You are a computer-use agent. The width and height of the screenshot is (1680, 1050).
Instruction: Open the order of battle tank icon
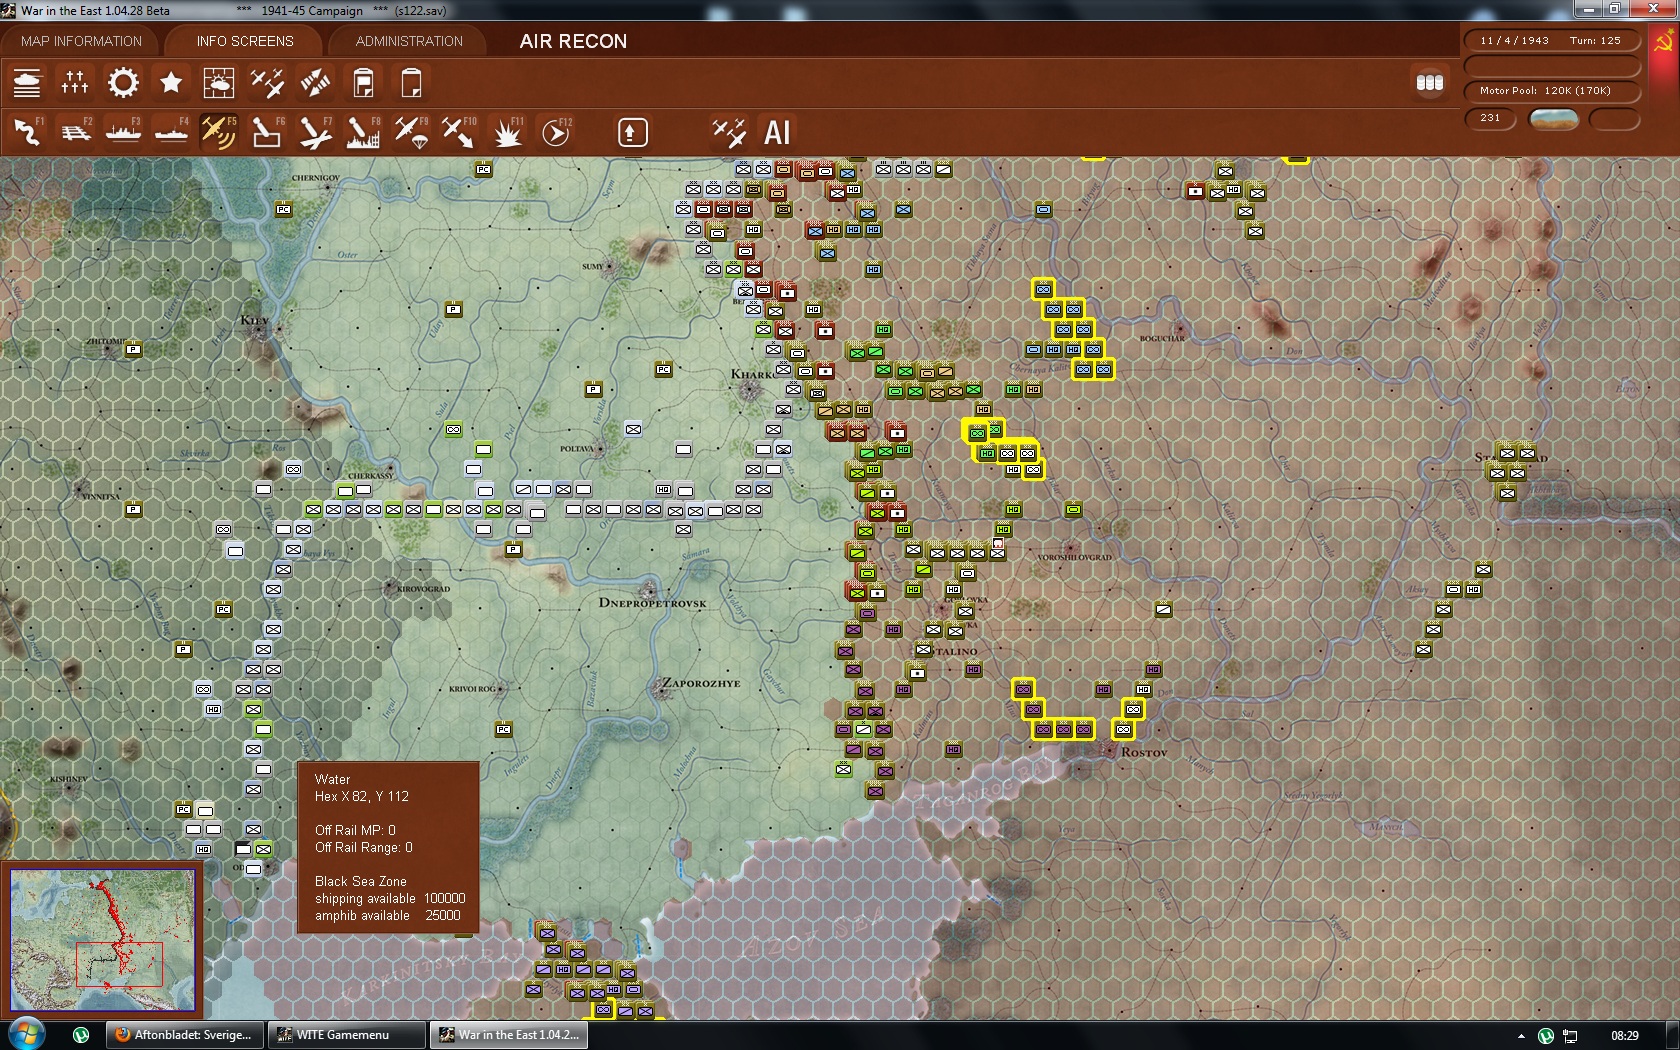pos(27,83)
